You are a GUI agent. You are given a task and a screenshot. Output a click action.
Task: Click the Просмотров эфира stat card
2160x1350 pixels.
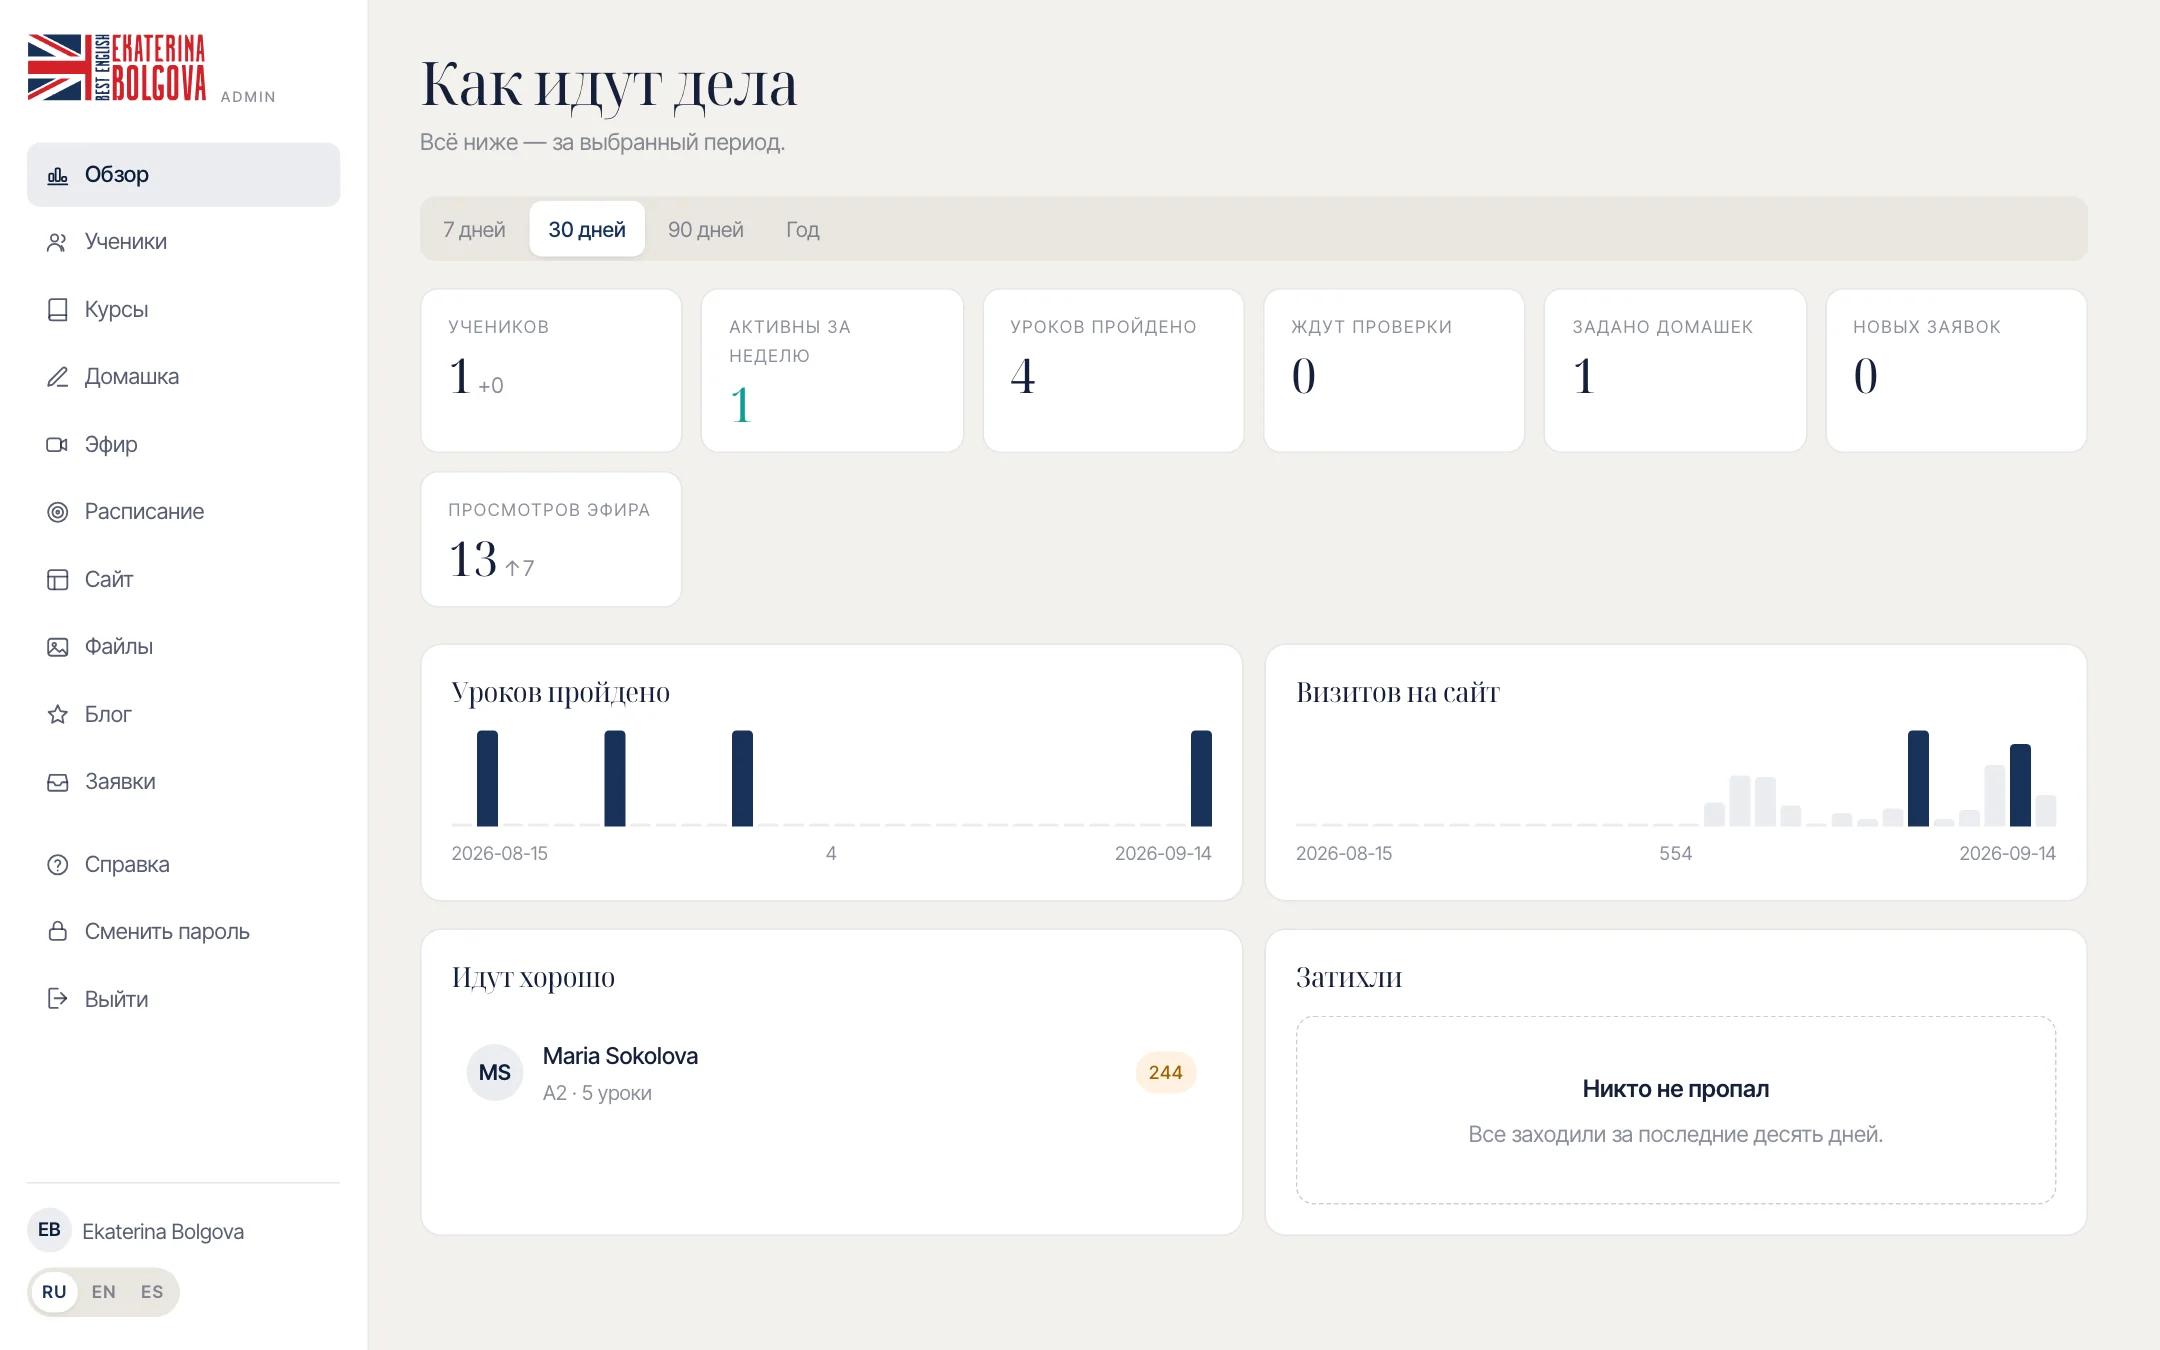click(551, 540)
